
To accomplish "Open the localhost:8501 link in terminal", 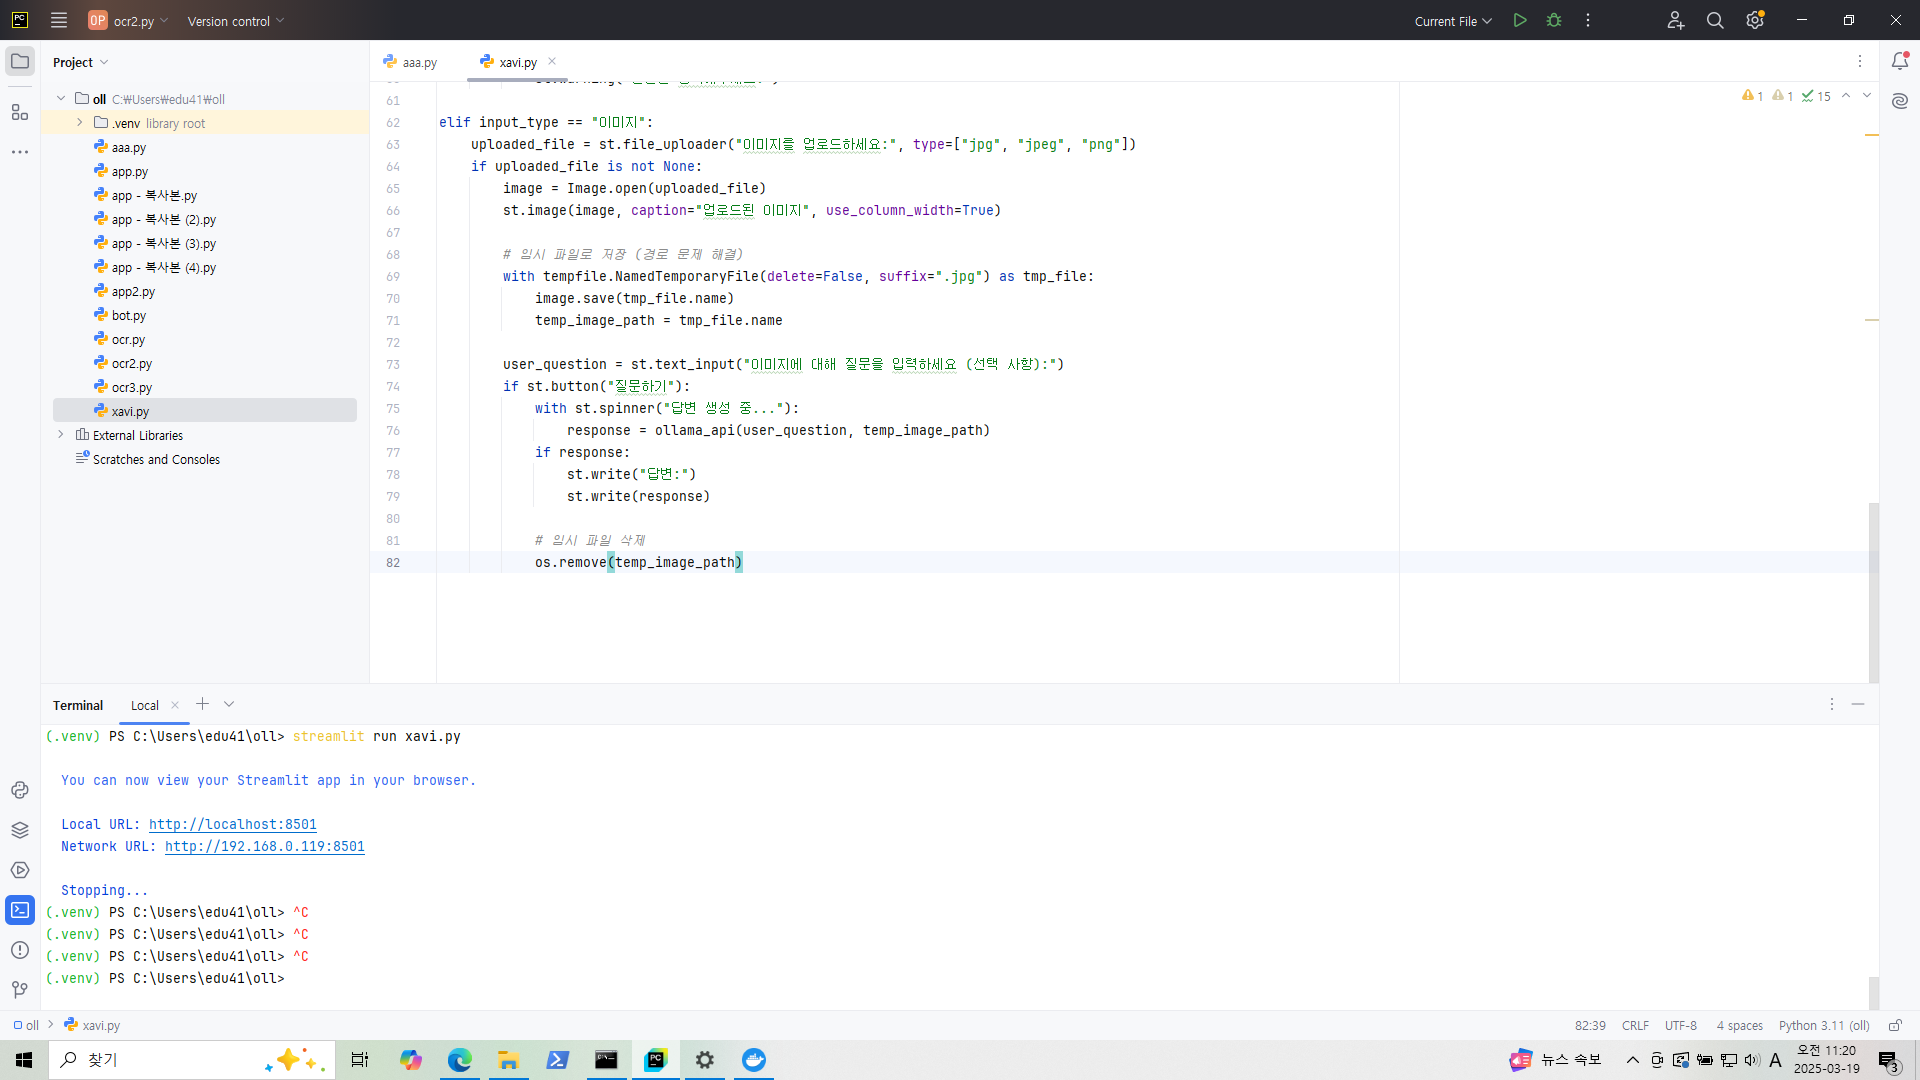I will [x=232, y=824].
